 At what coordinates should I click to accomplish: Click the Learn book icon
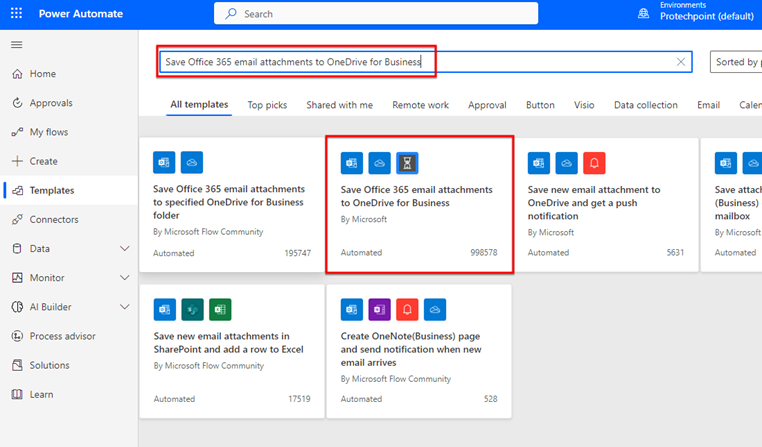(x=17, y=395)
